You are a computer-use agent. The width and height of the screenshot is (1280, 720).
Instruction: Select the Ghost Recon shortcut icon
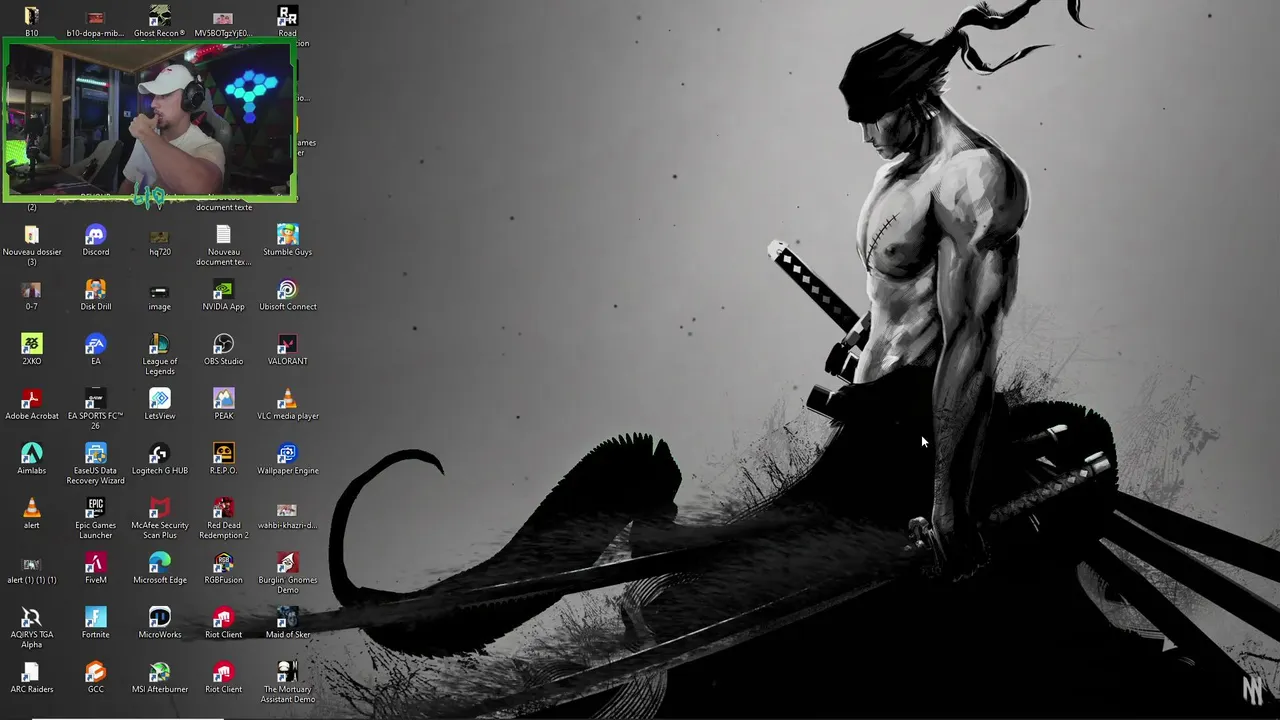pyautogui.click(x=160, y=16)
